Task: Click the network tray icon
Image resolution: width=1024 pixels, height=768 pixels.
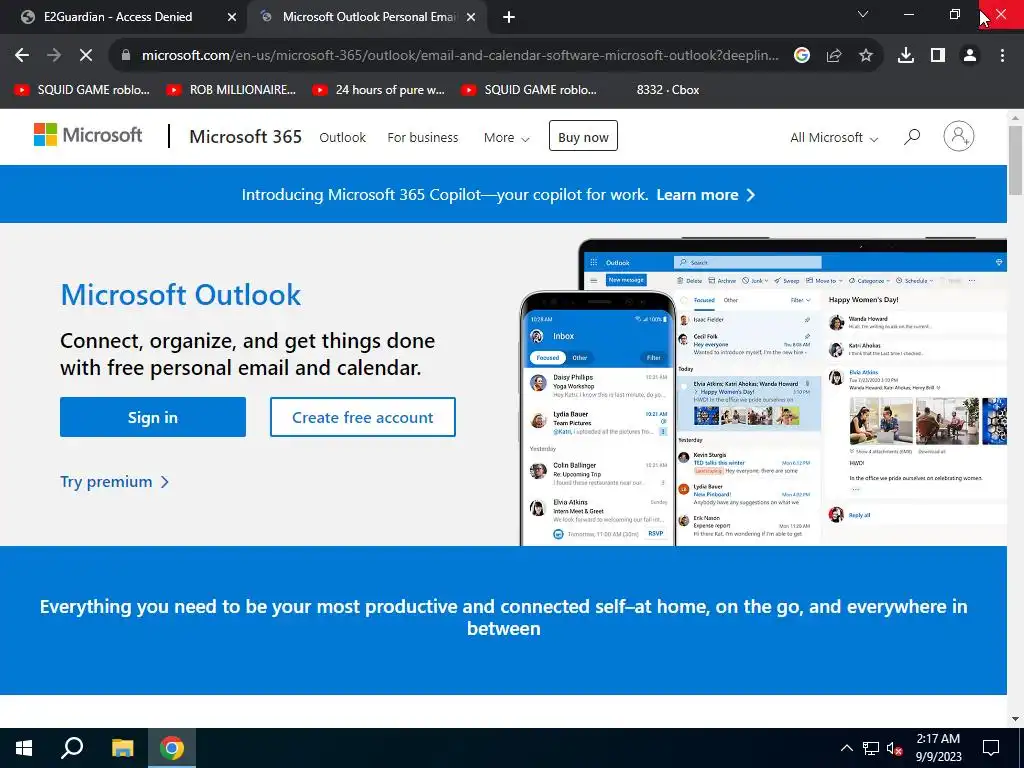Action: pyautogui.click(x=871, y=748)
